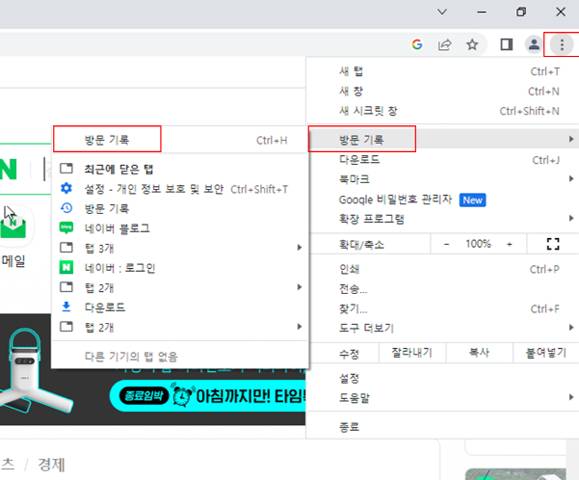Select 새 창 menu item

[x=442, y=91]
